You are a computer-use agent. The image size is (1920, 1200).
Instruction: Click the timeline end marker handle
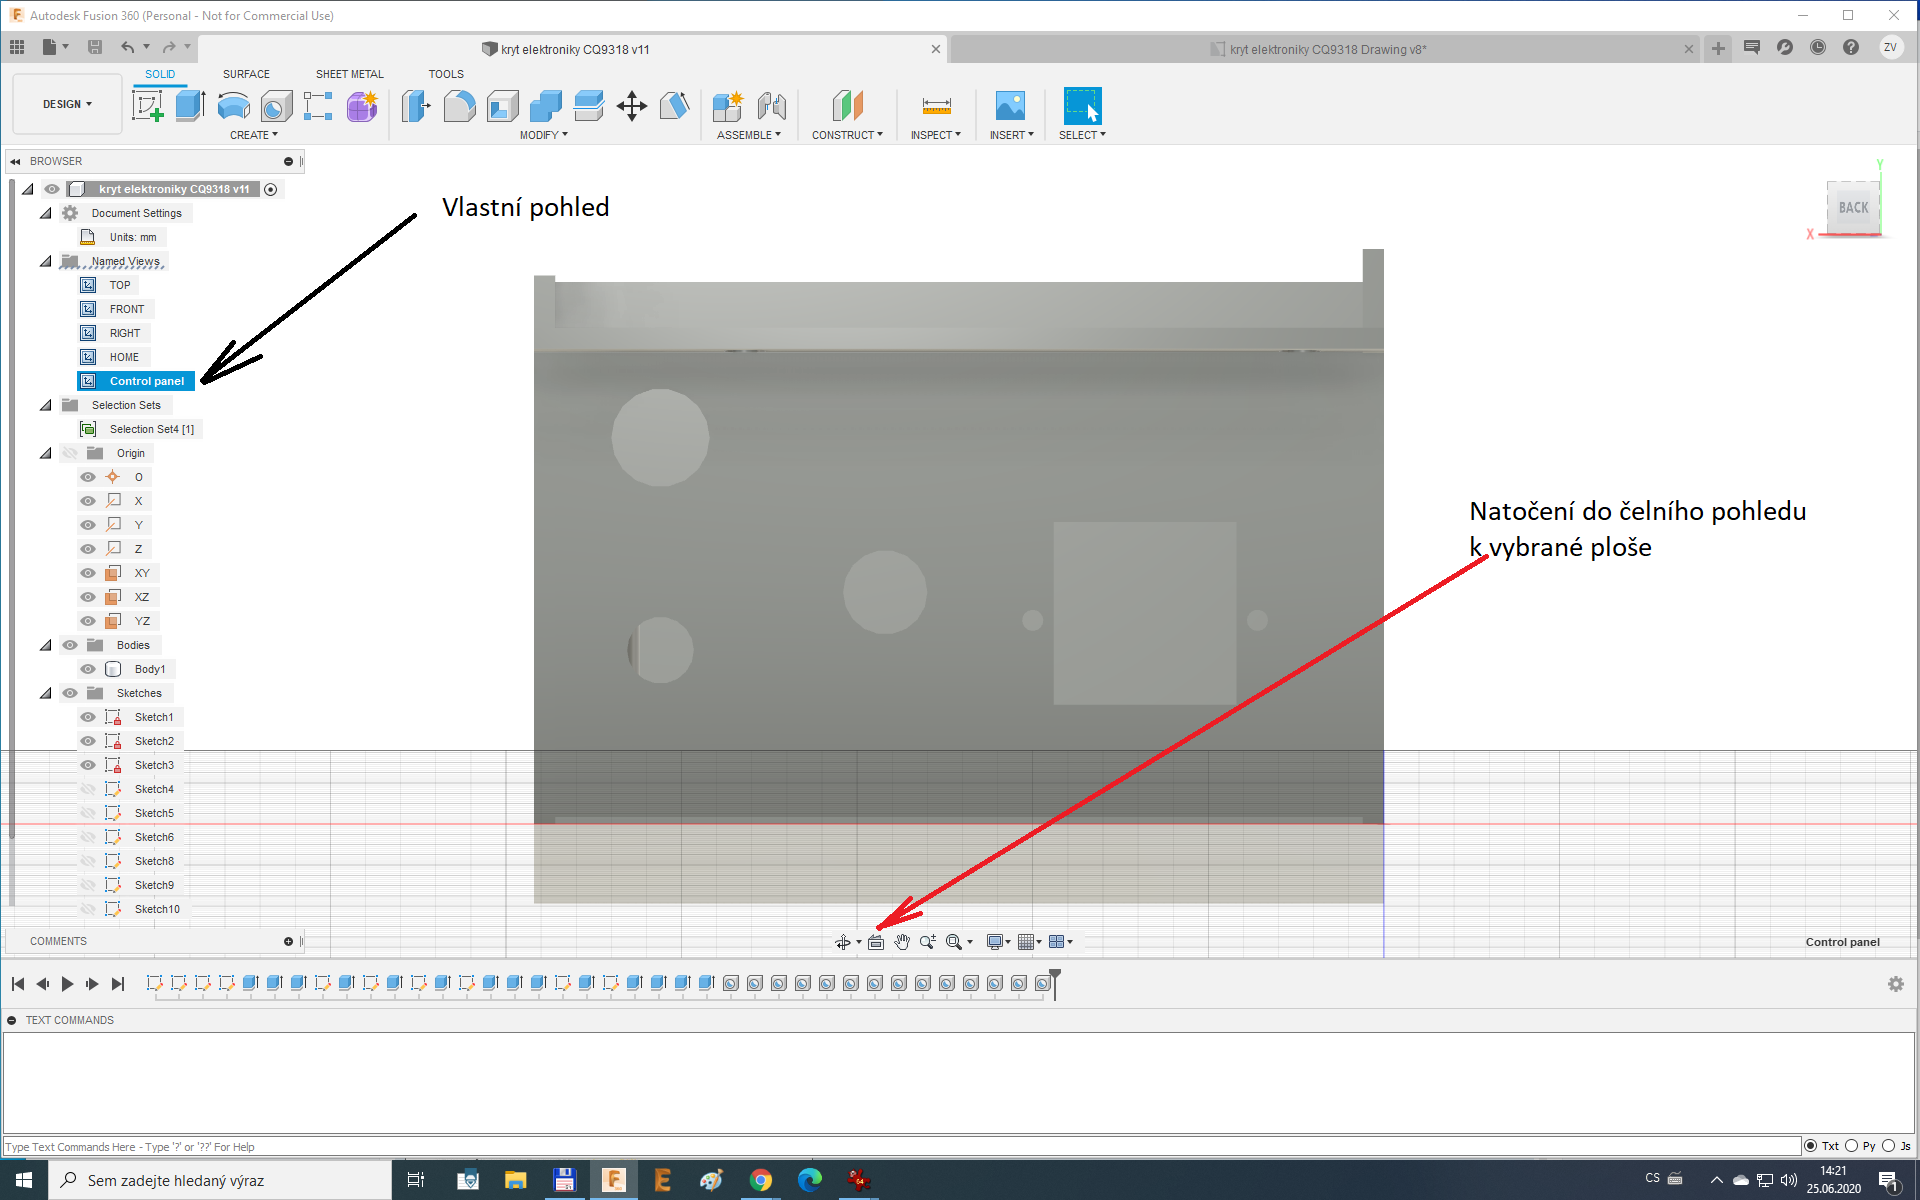[x=1055, y=976]
